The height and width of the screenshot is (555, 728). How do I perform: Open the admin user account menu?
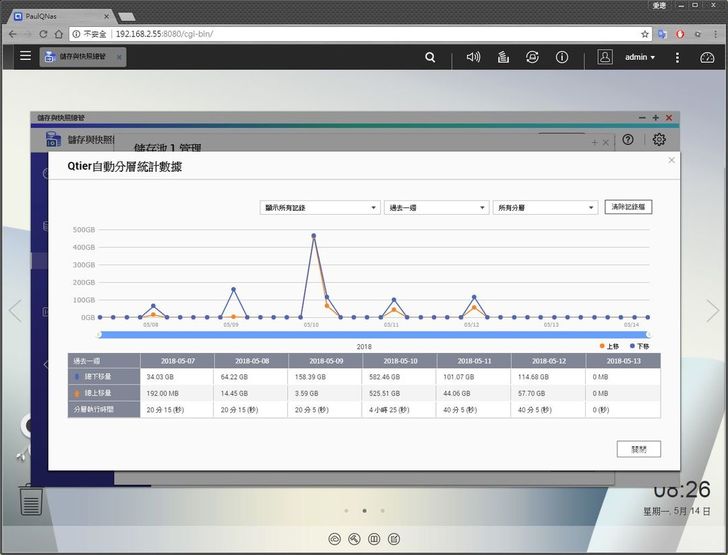pyautogui.click(x=640, y=57)
